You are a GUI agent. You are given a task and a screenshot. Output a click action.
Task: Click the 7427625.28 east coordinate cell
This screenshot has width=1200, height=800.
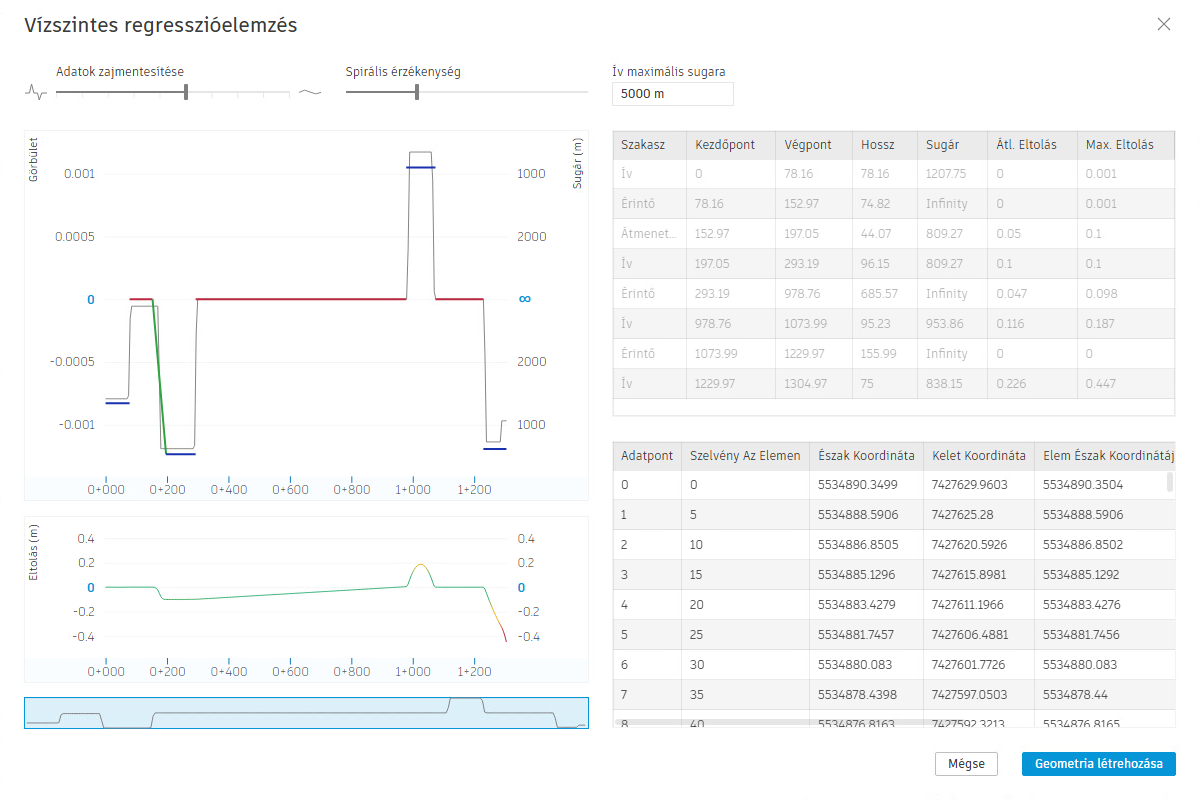(x=979, y=515)
